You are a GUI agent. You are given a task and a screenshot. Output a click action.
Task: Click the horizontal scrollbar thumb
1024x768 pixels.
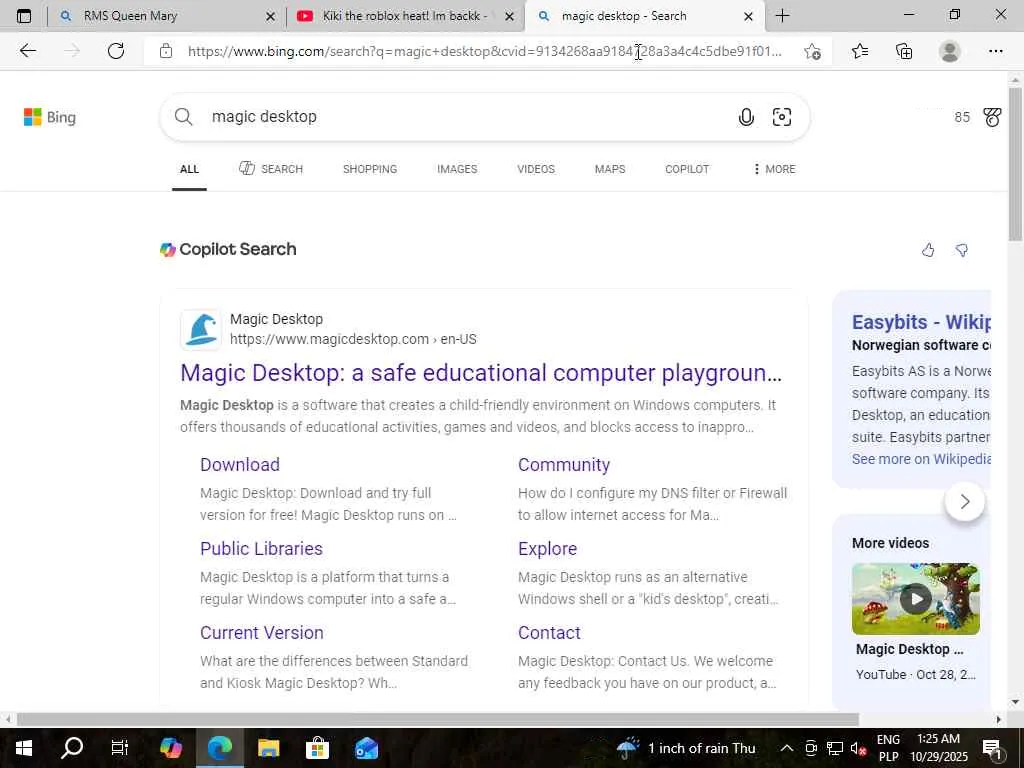coord(438,719)
